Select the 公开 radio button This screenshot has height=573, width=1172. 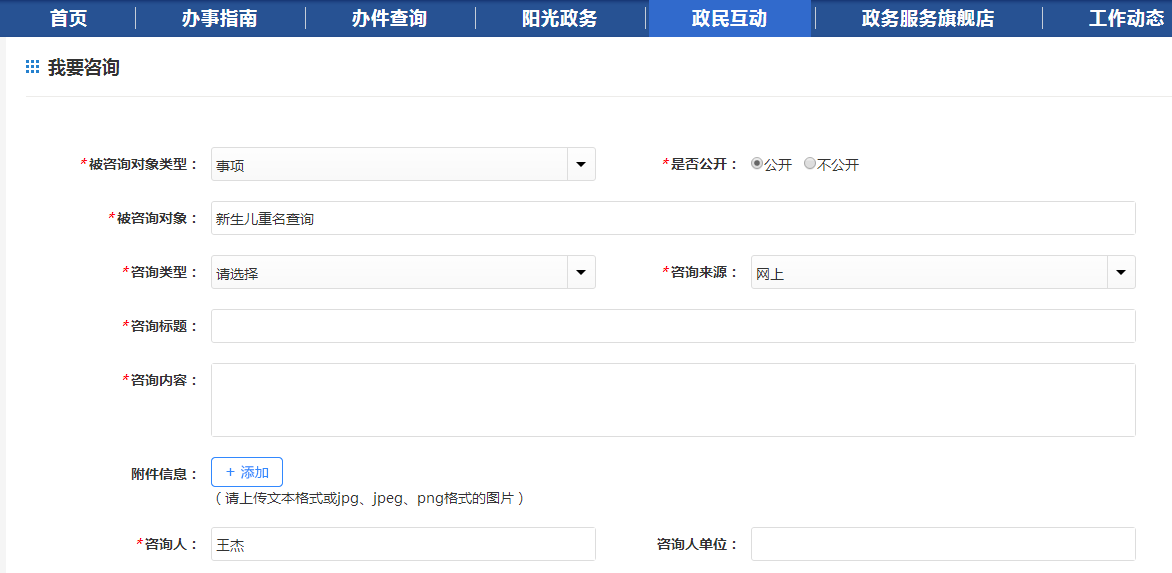click(757, 164)
